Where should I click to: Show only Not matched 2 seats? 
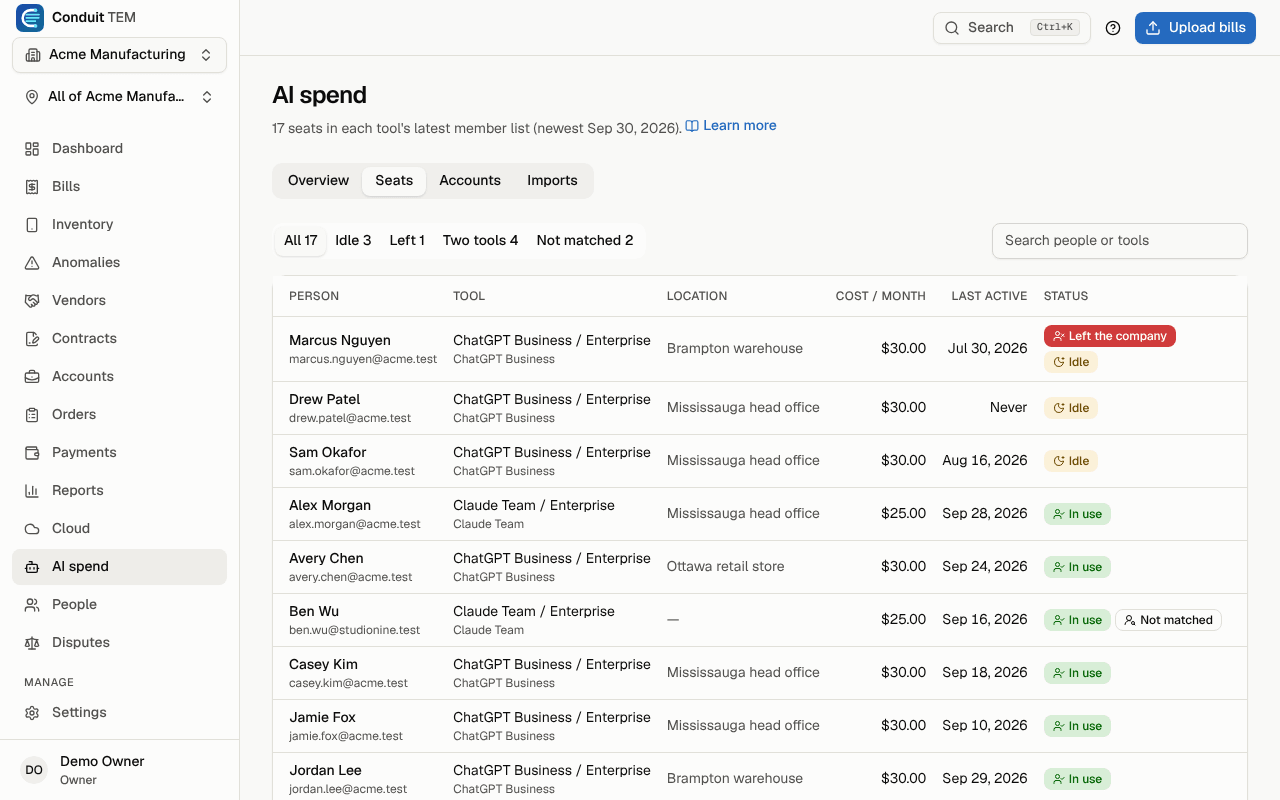point(585,240)
